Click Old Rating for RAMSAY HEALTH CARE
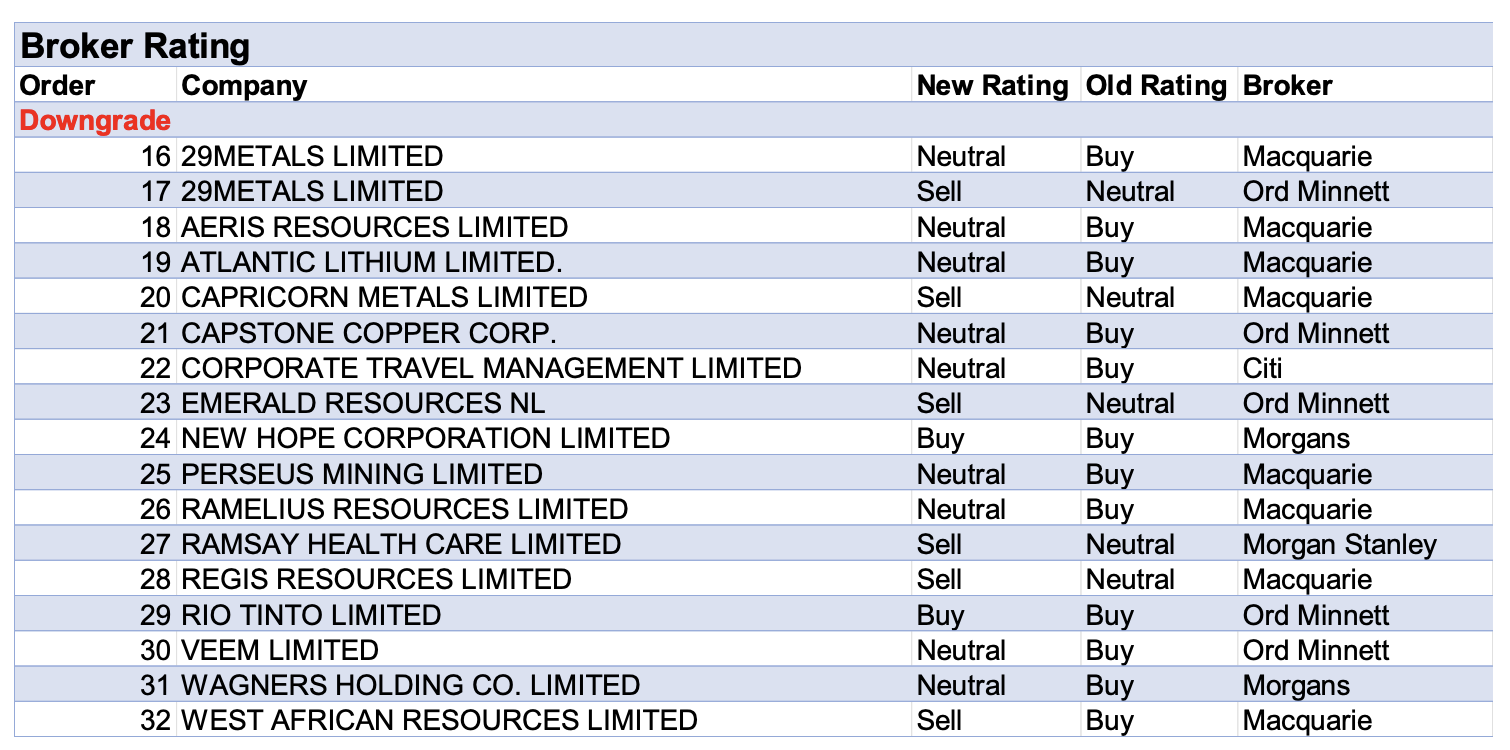The width and height of the screenshot is (1510, 750). click(1130, 544)
